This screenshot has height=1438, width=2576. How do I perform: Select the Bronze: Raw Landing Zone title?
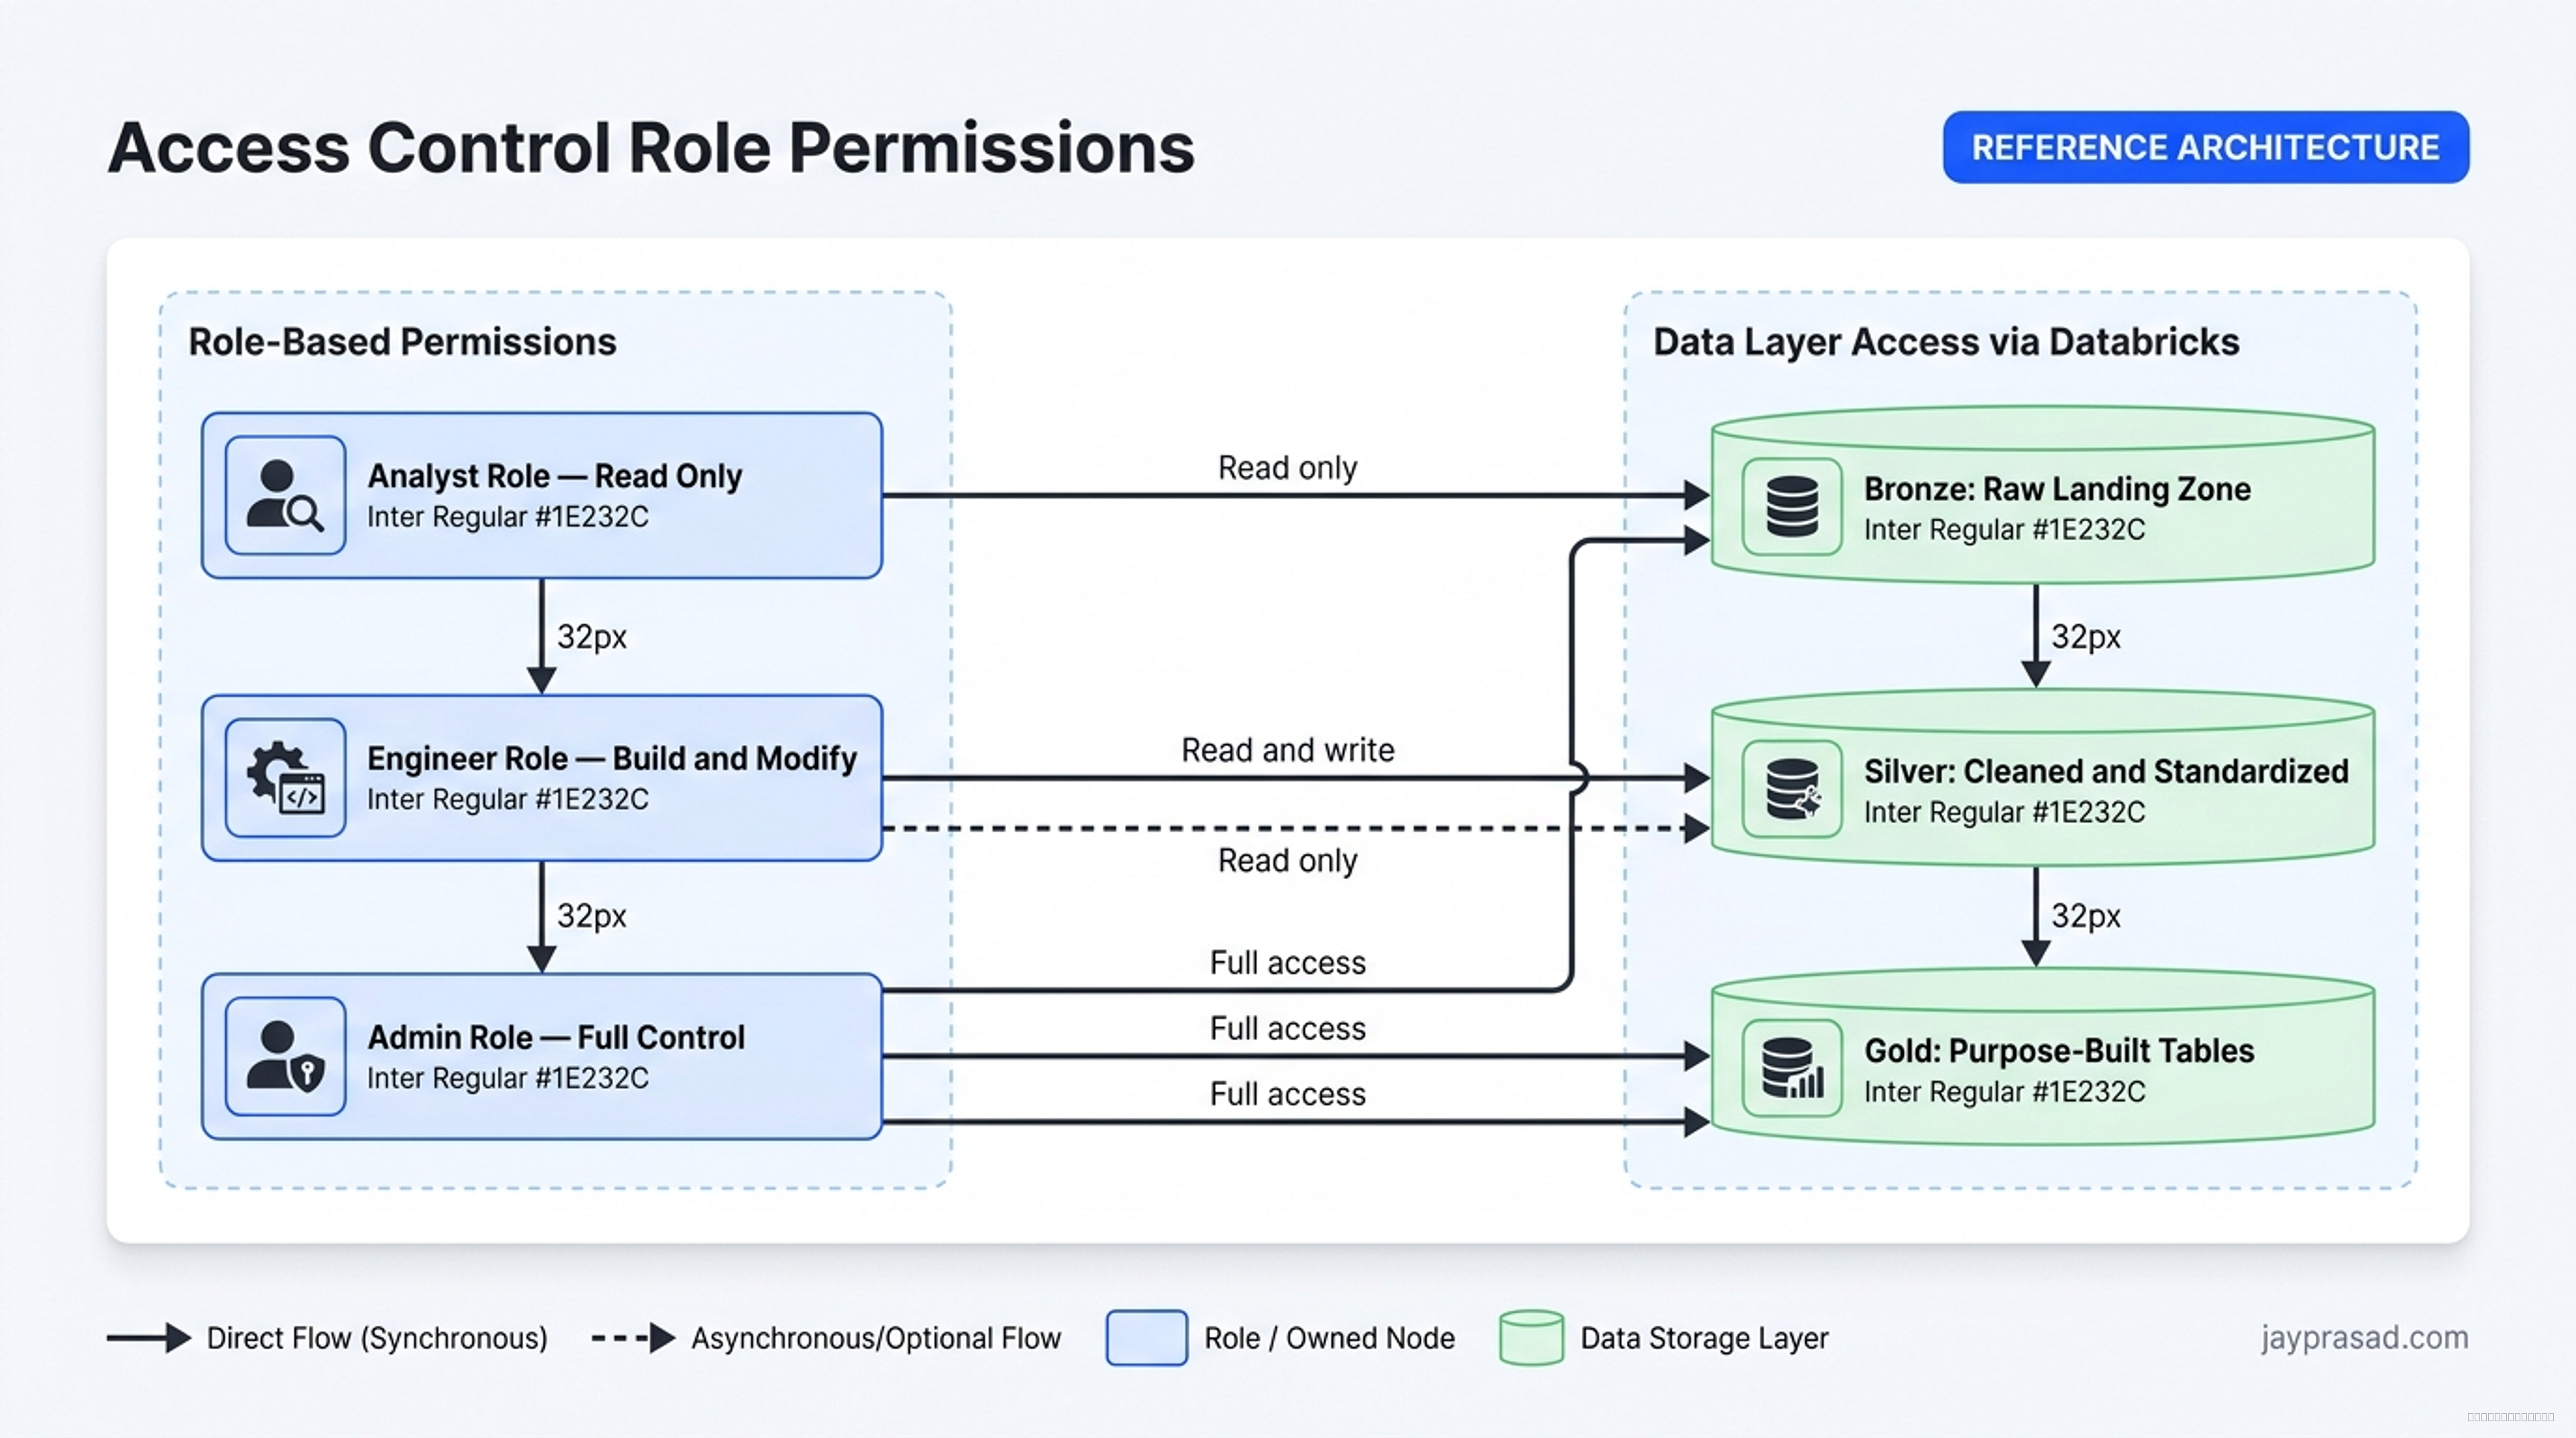(2057, 489)
